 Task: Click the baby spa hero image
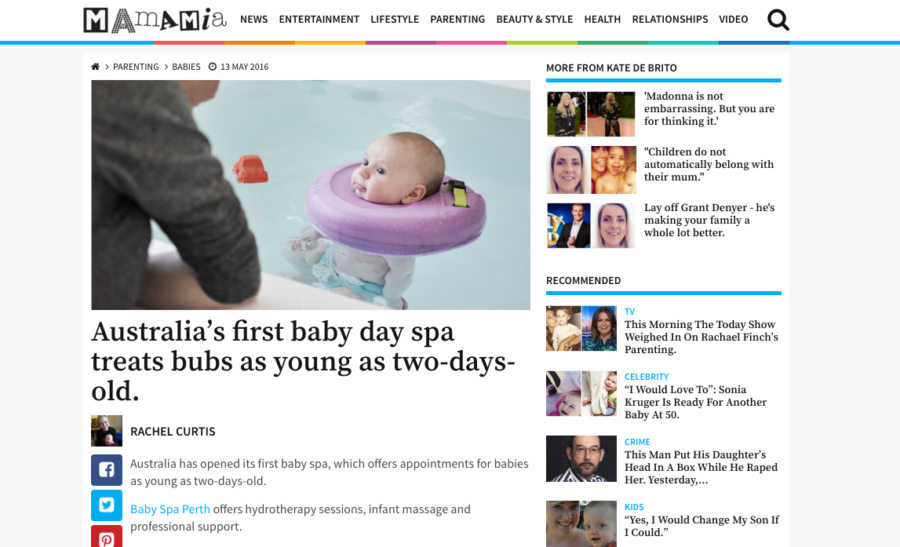pos(311,195)
